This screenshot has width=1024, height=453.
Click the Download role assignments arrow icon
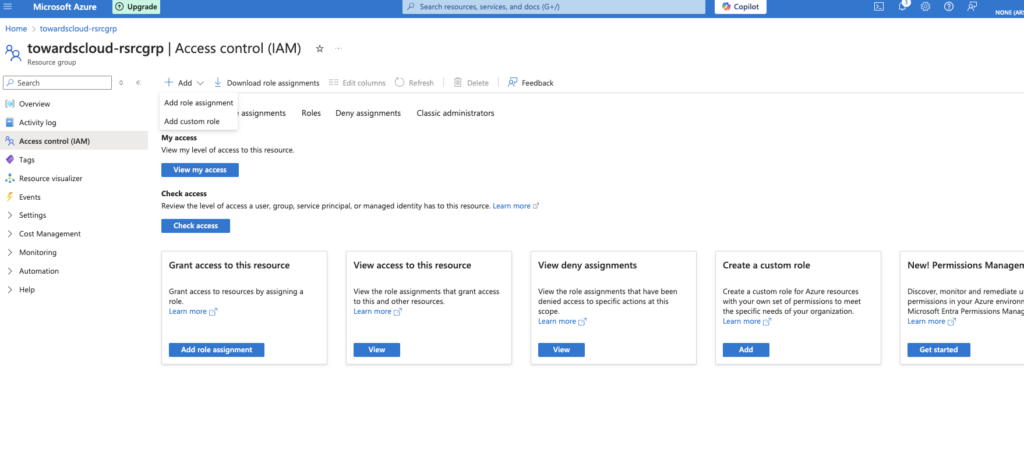click(218, 83)
